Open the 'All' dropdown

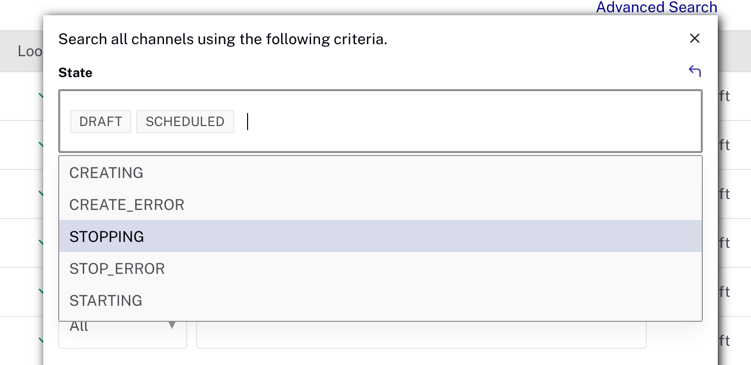click(x=122, y=331)
